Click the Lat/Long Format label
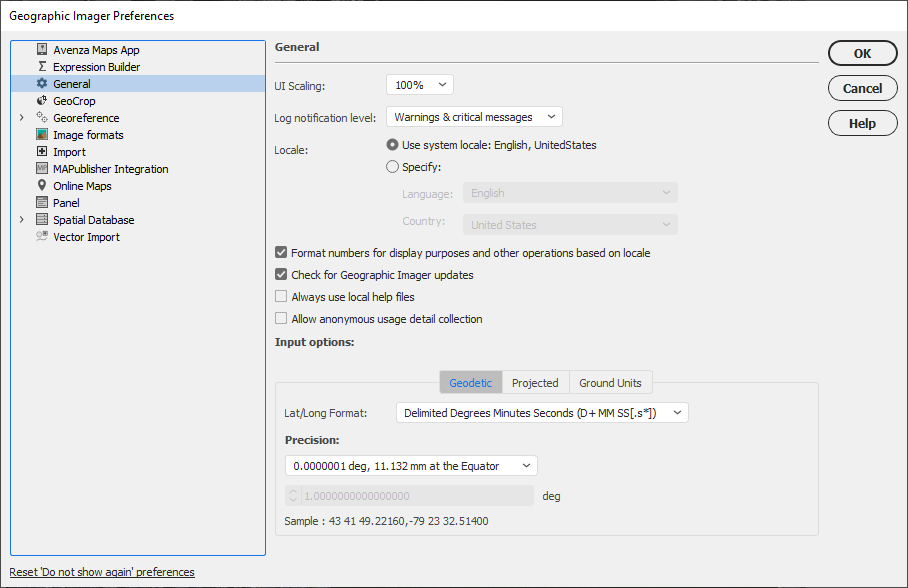908x588 pixels. (325, 413)
